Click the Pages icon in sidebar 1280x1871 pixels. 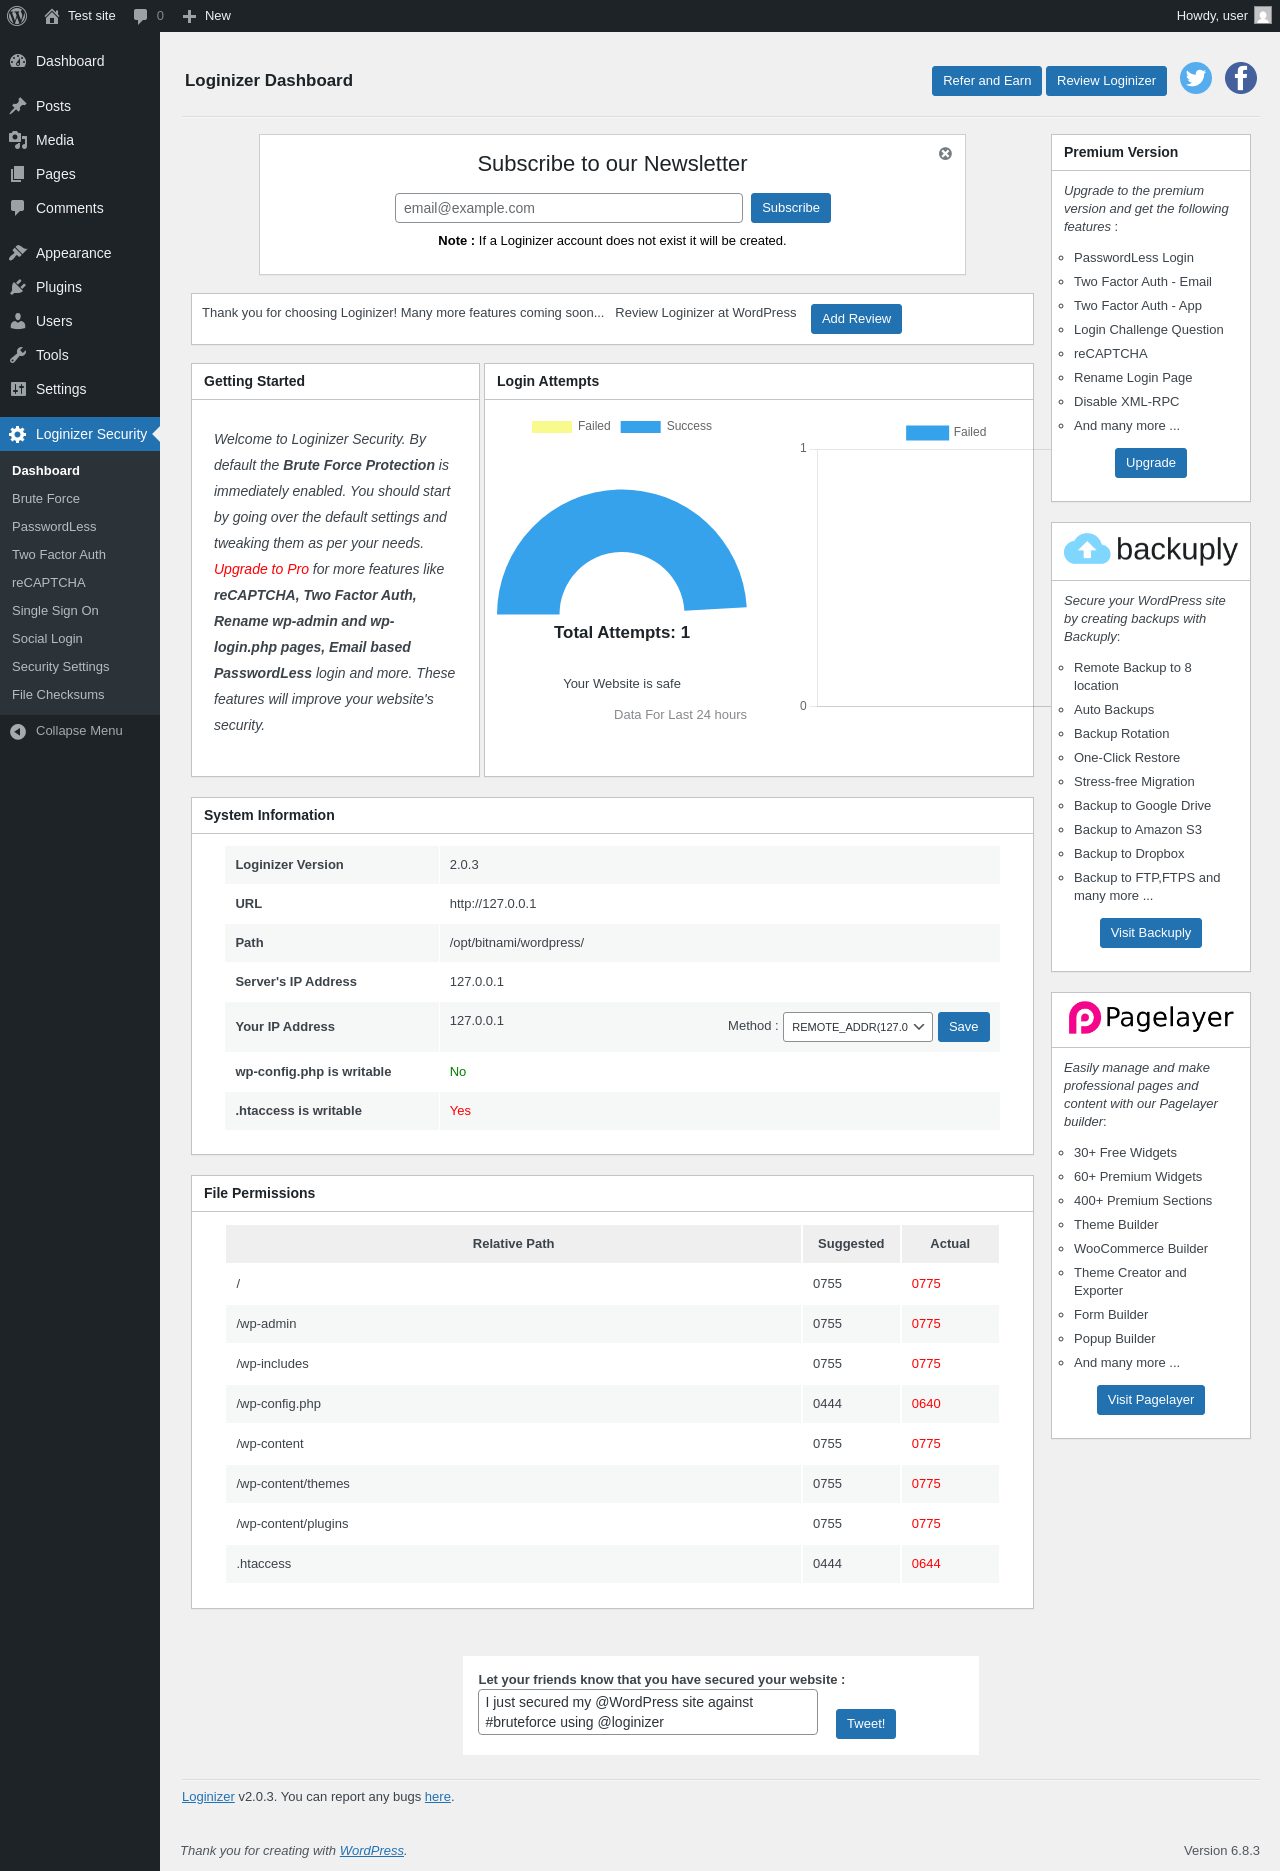(18, 174)
